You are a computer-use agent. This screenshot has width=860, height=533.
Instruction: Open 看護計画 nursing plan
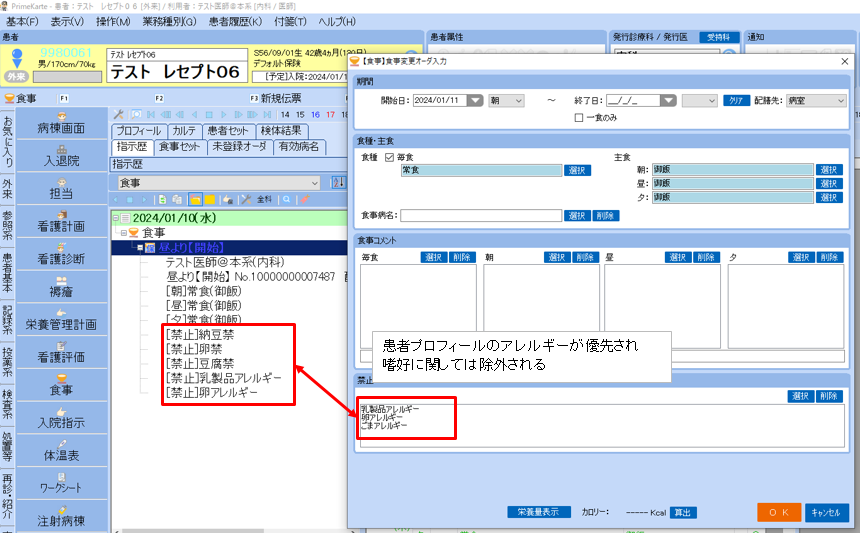61,221
